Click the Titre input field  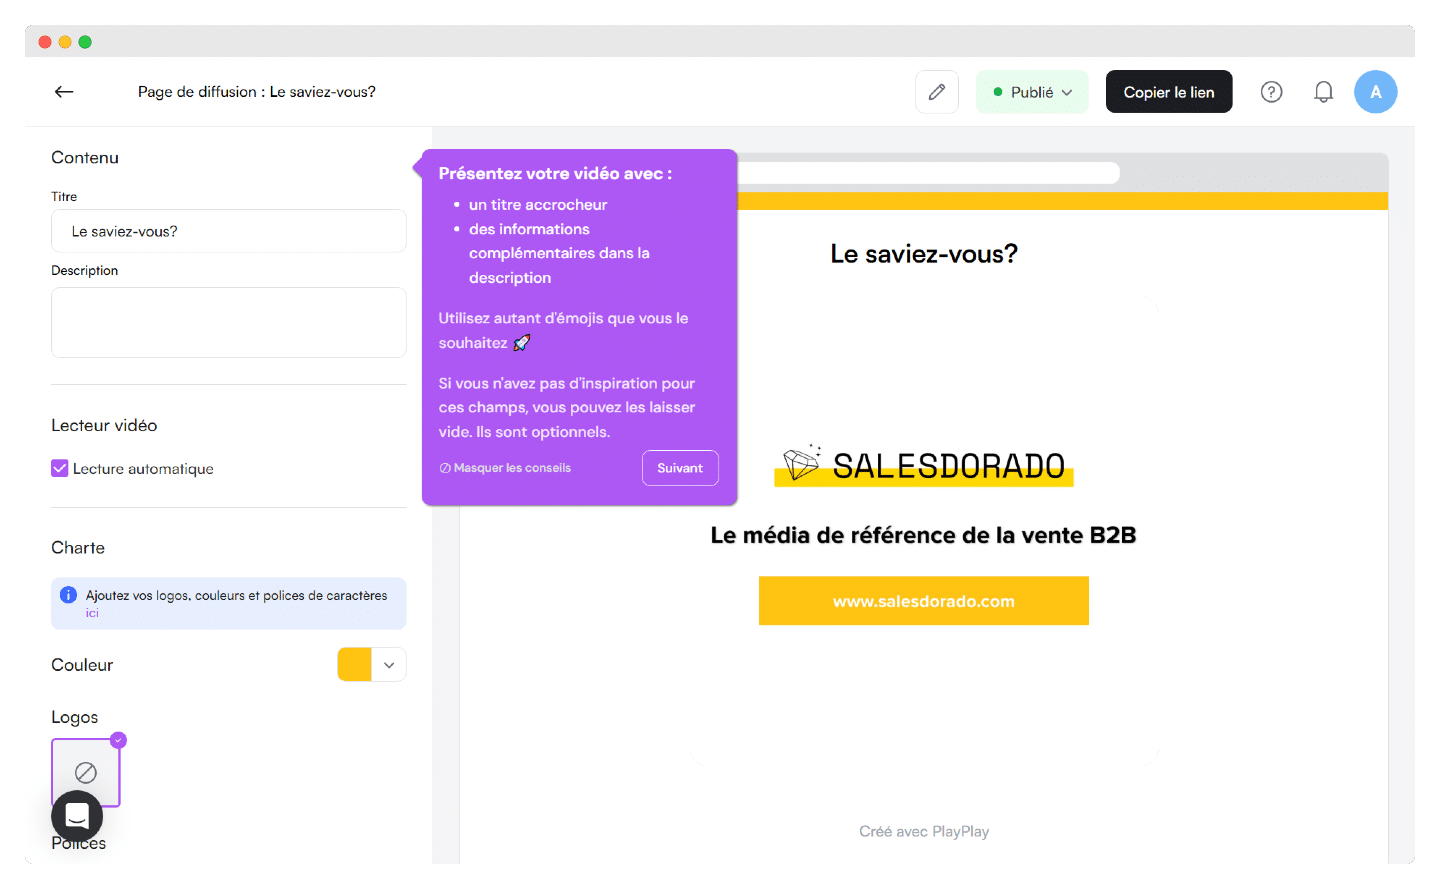pos(229,231)
